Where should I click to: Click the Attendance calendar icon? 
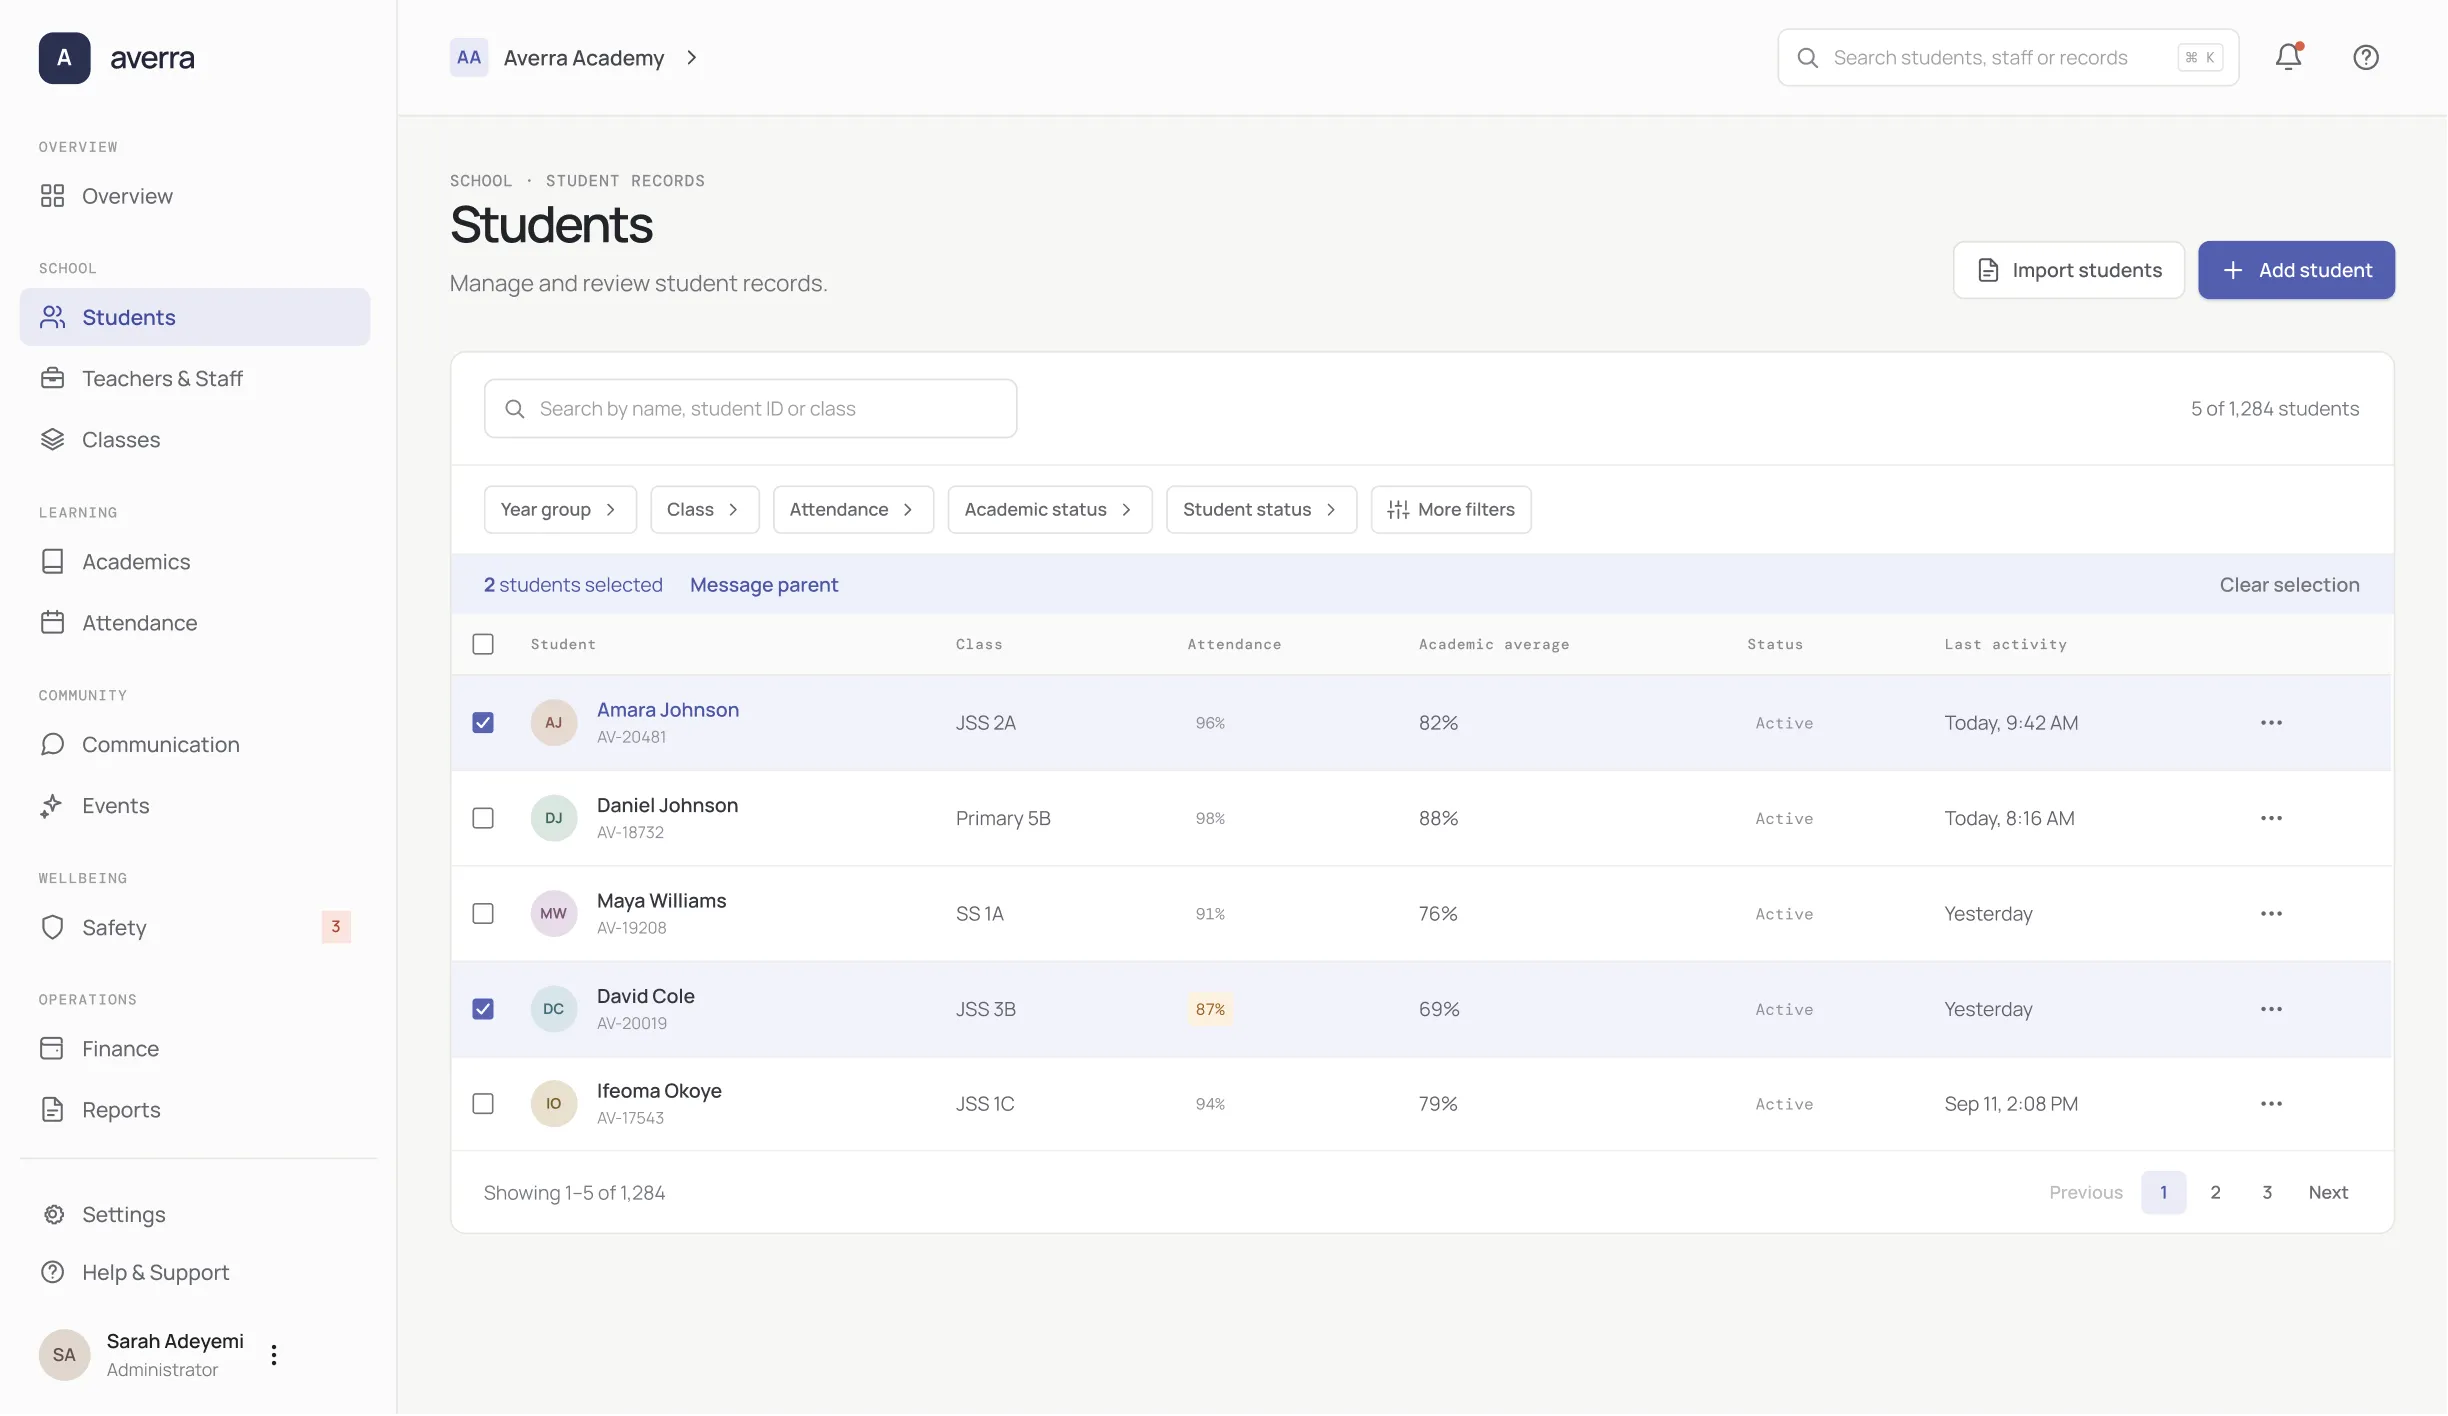point(53,622)
